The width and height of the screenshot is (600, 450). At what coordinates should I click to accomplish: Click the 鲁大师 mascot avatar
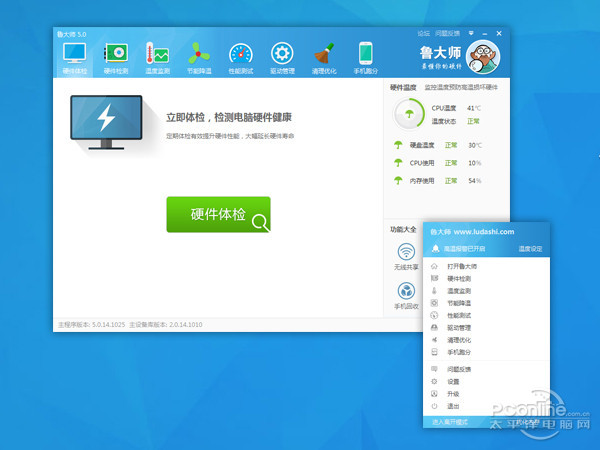pos(483,57)
